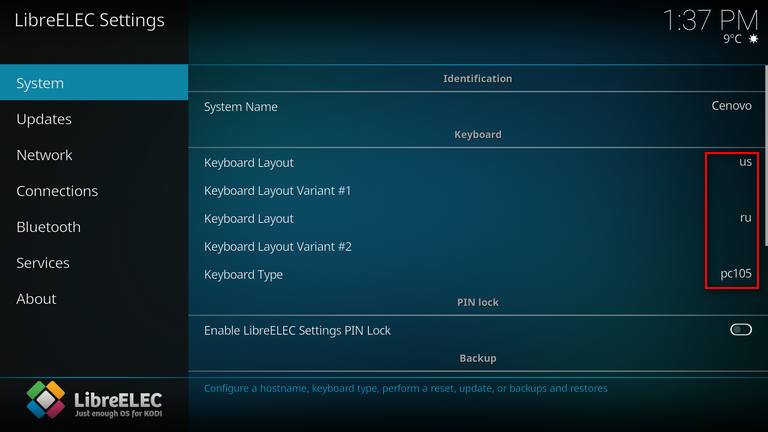
Task: Click the LibreELEC logo icon
Action: (x=45, y=401)
